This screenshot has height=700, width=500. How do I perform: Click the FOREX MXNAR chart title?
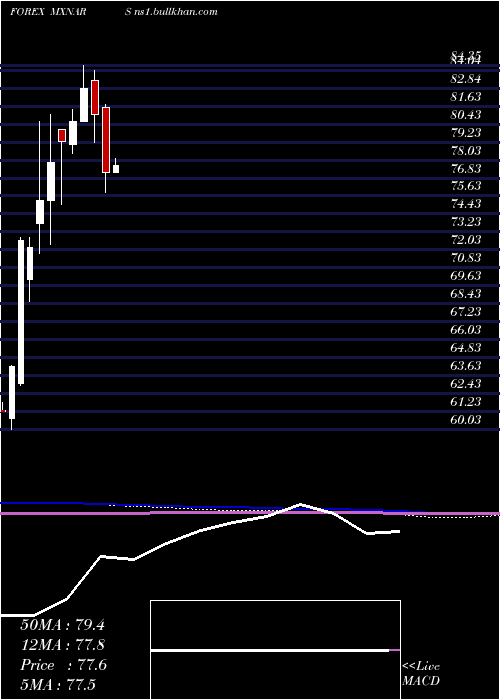(48, 12)
